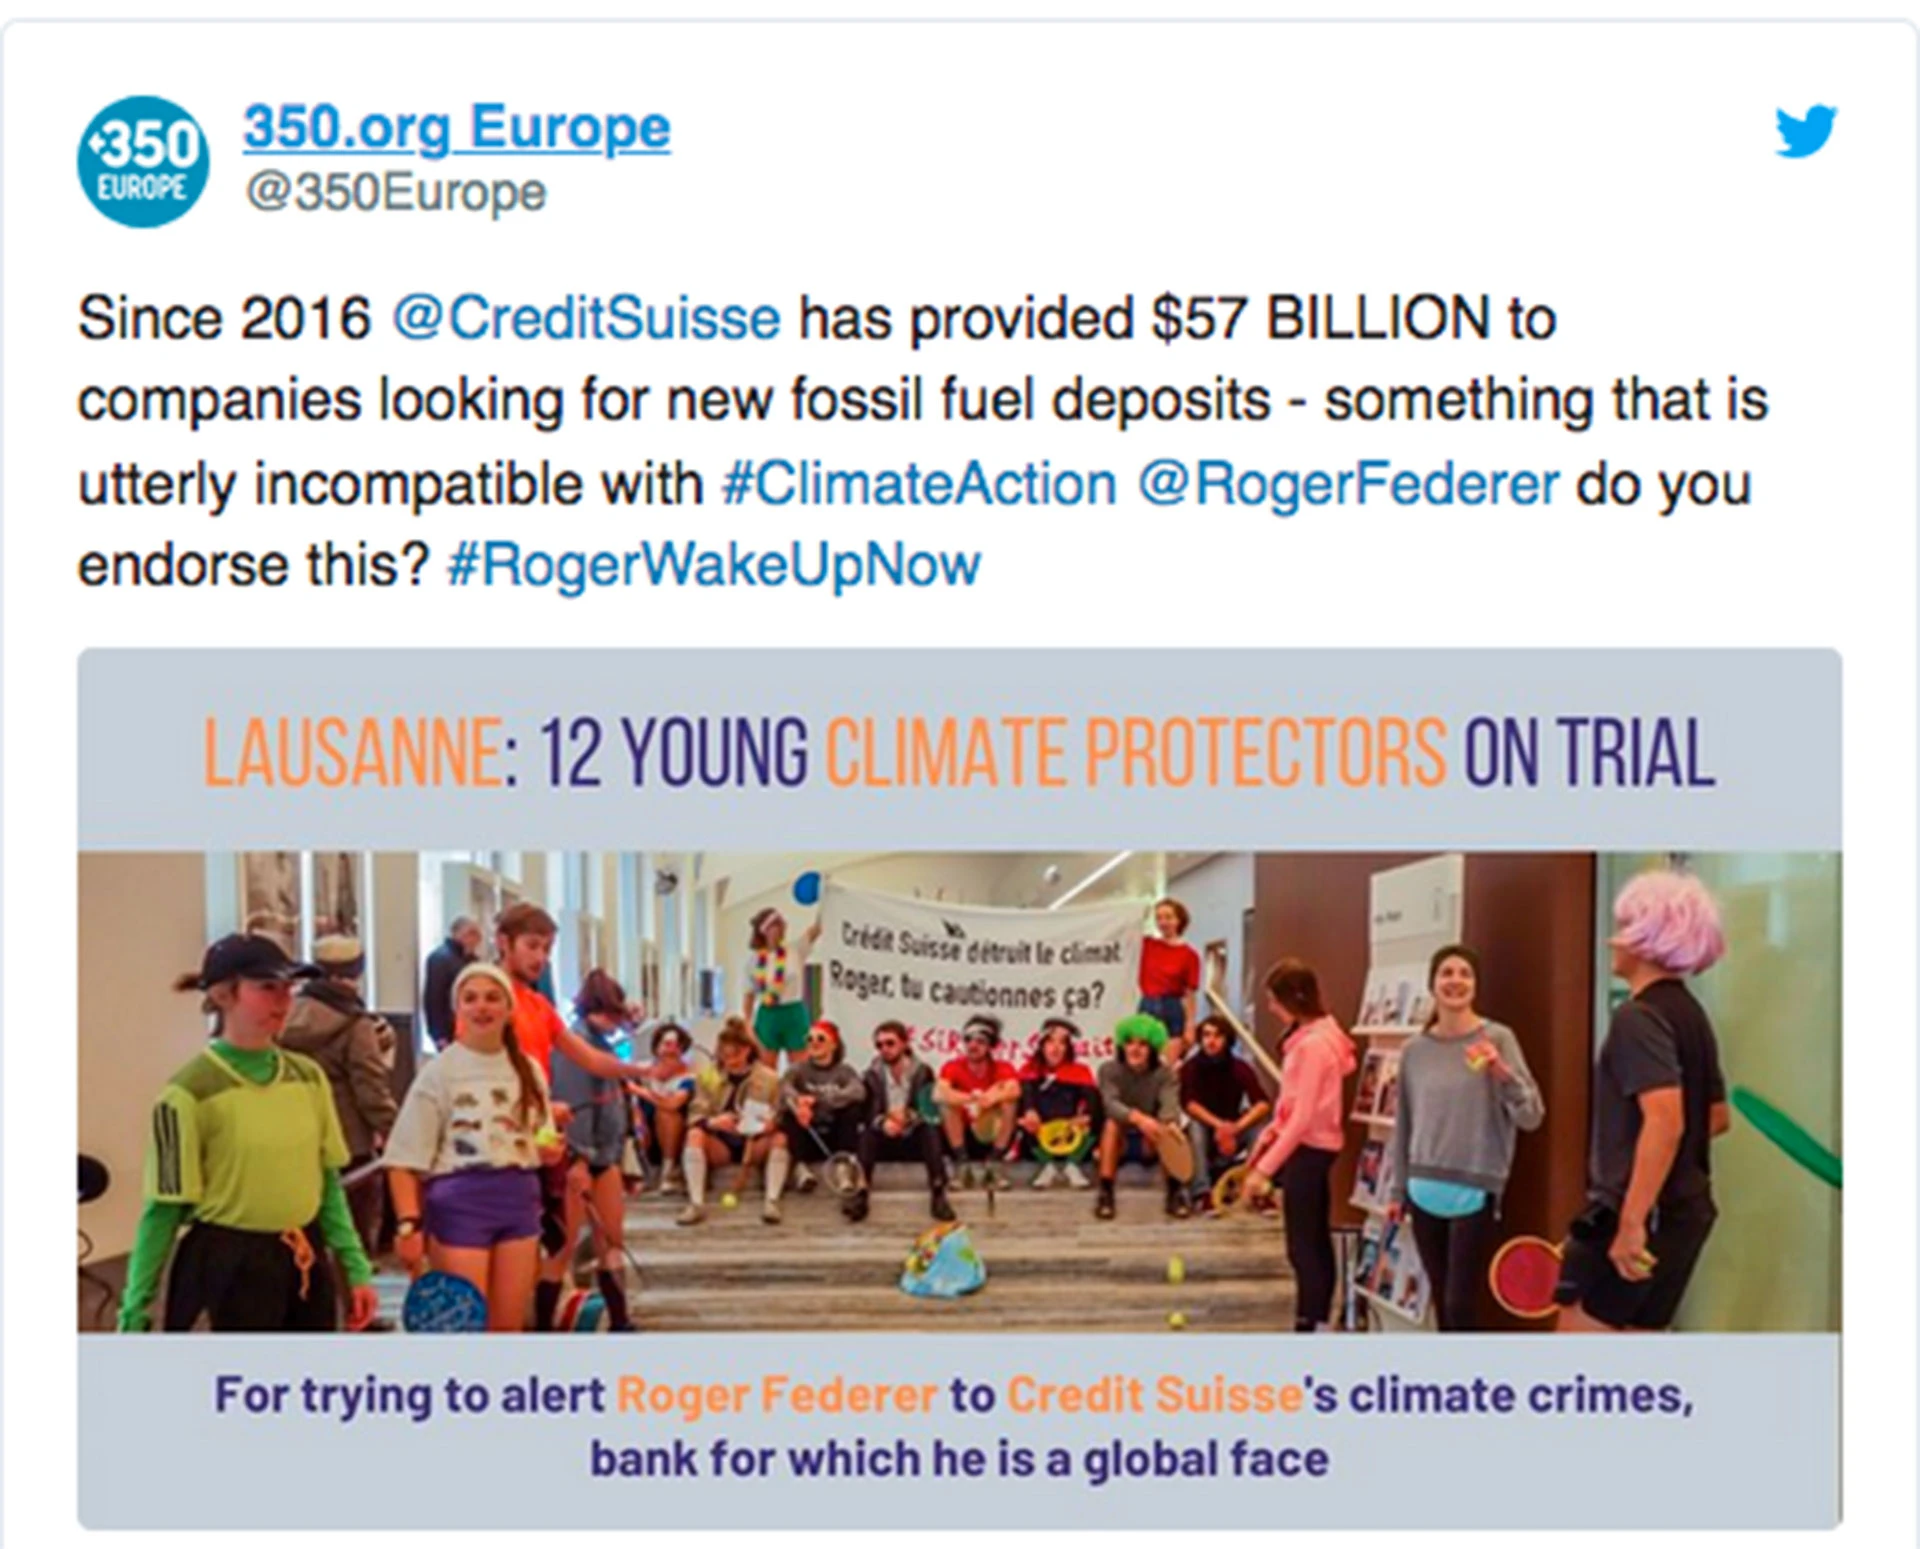Image resolution: width=1920 pixels, height=1549 pixels.
Task: Click the Lausanne trial headline in the image
Action: pyautogui.click(x=958, y=752)
